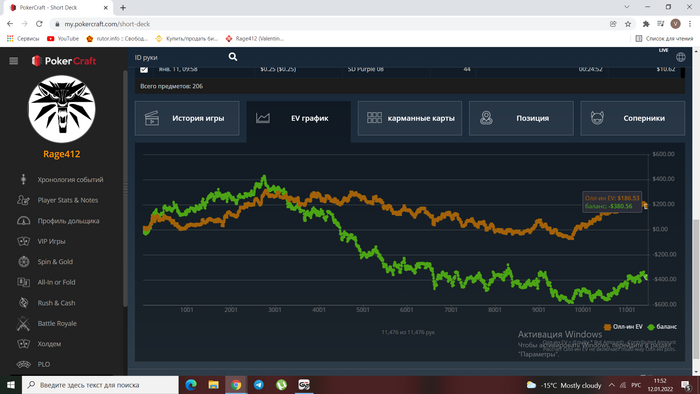Switch to the История игры tab
Image resolution: width=700 pixels, height=394 pixels.
(x=187, y=118)
